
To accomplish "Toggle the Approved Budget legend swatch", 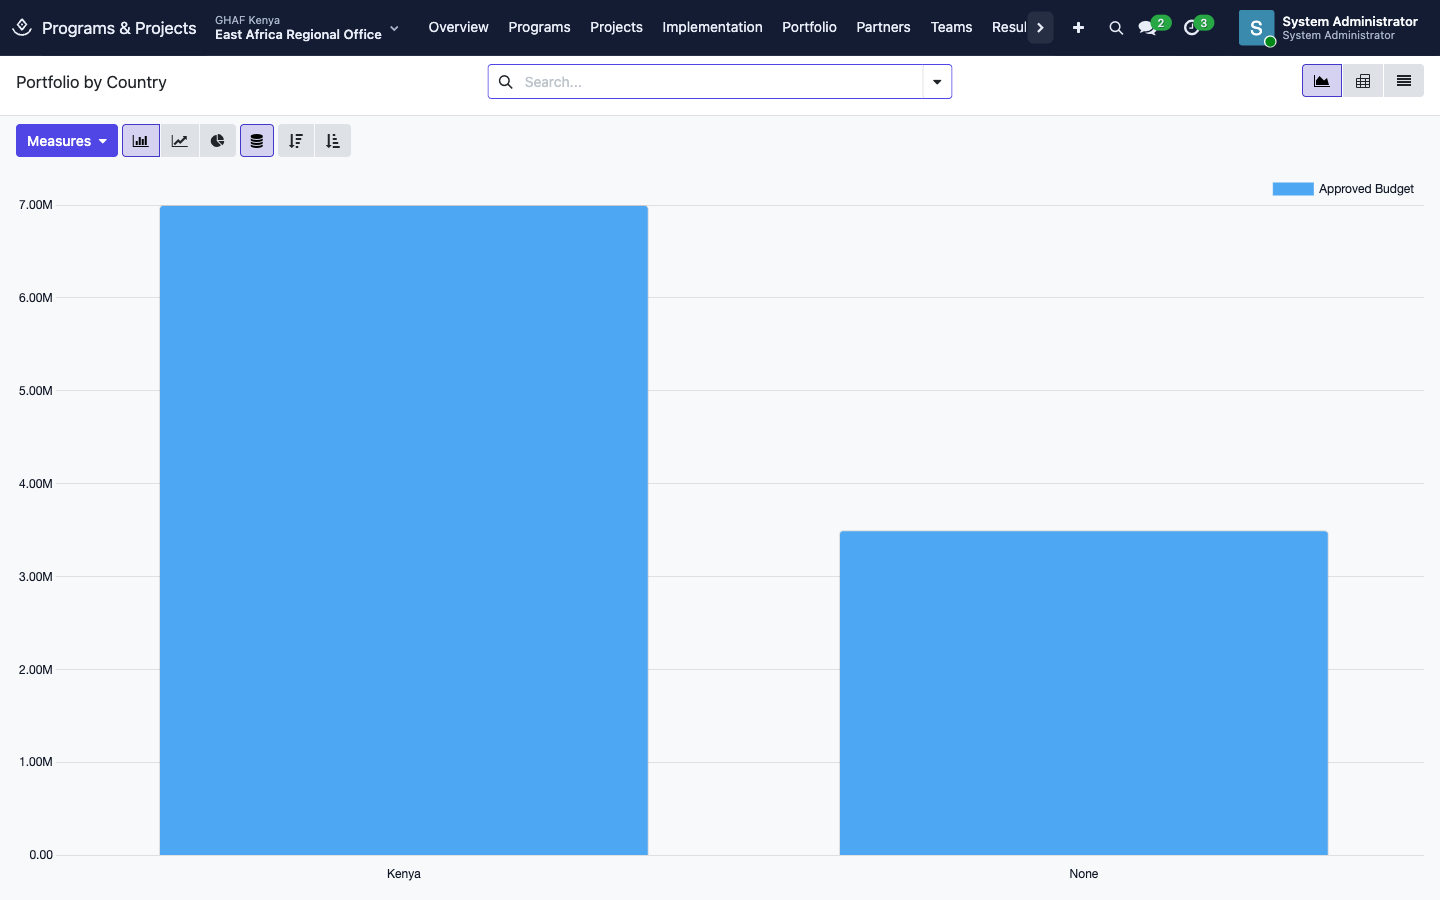I will pyautogui.click(x=1293, y=189).
